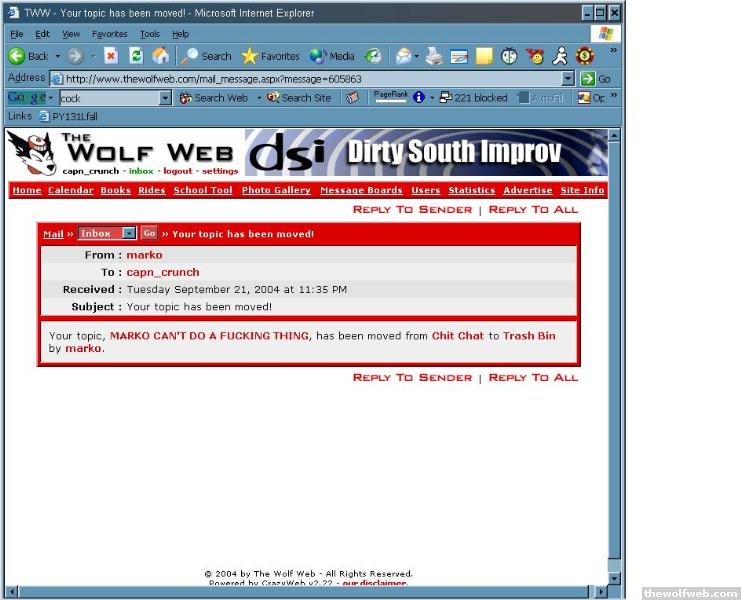The height and width of the screenshot is (600, 741).
Task: Click the Google toolbar logo
Action: coord(27,98)
